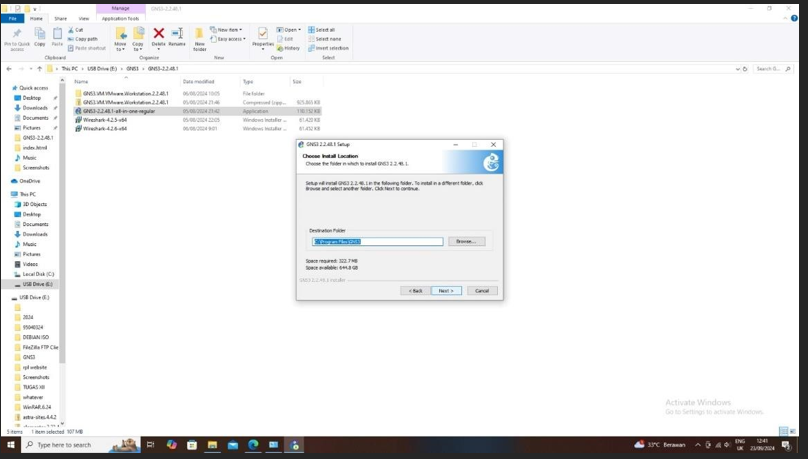Click Invert selection in the ribbon

tap(328, 48)
